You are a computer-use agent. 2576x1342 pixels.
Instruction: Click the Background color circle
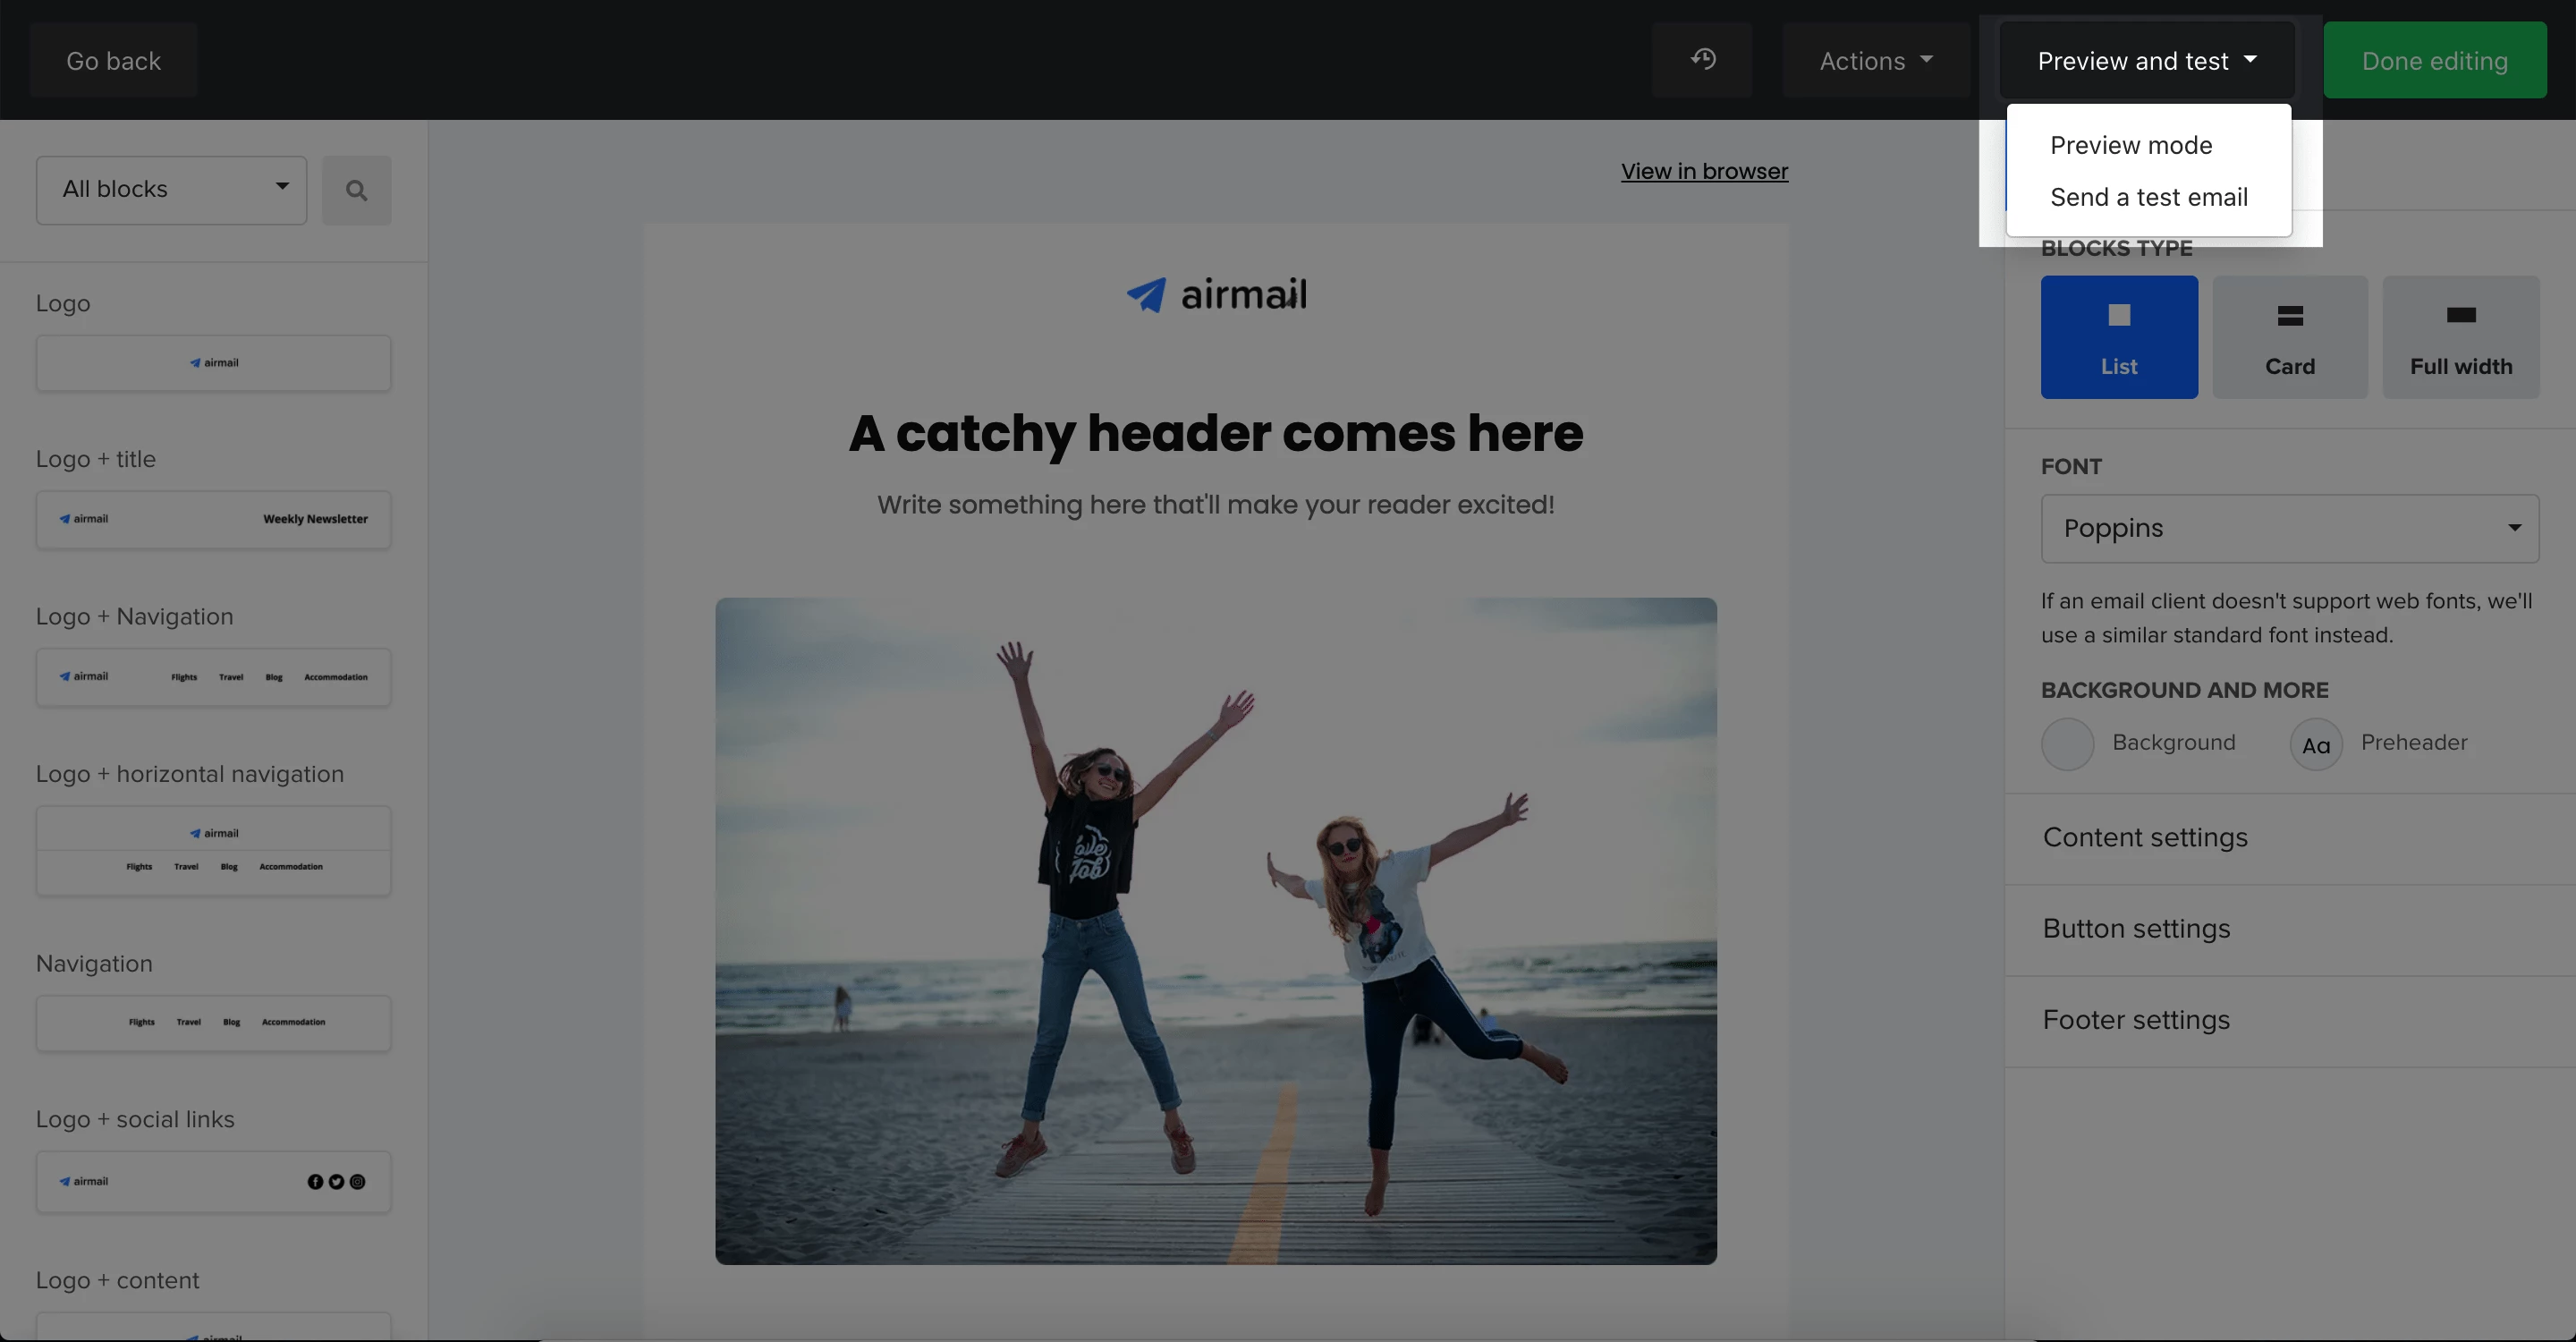pos(2067,744)
